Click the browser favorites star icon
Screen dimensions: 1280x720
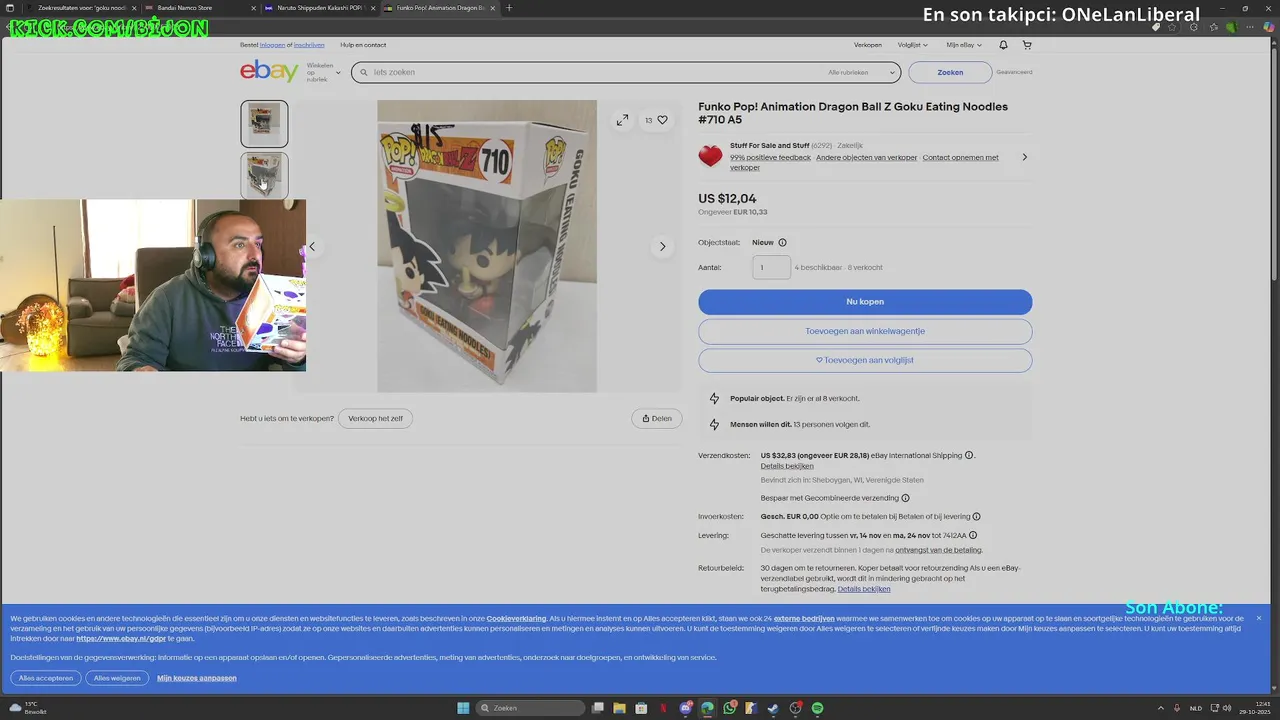[1172, 27]
